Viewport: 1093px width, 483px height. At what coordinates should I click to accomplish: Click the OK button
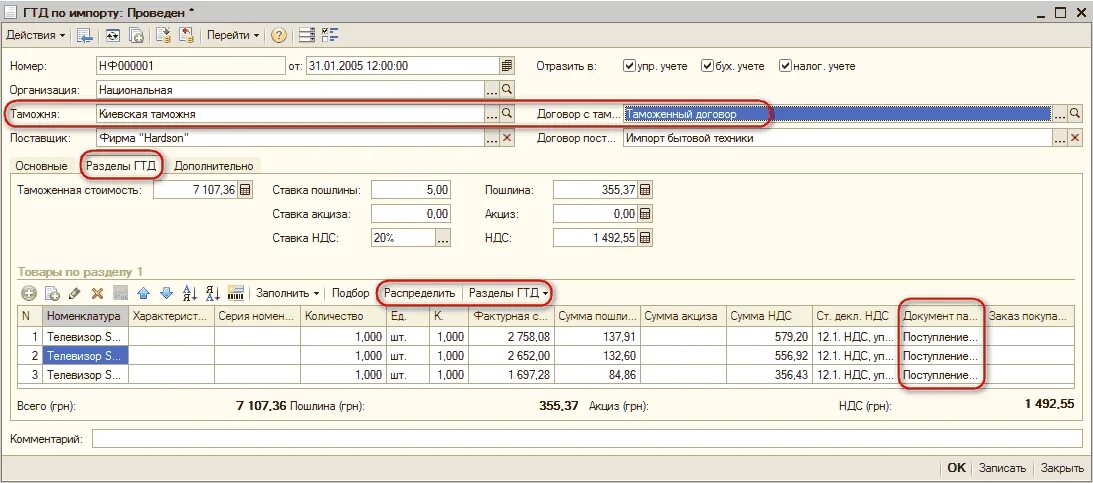956,468
